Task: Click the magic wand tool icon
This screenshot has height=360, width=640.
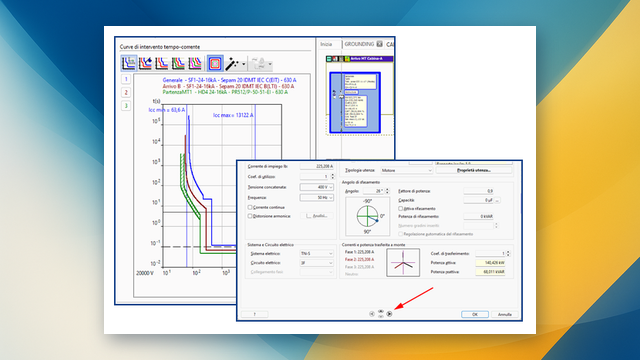Action: 232,64
